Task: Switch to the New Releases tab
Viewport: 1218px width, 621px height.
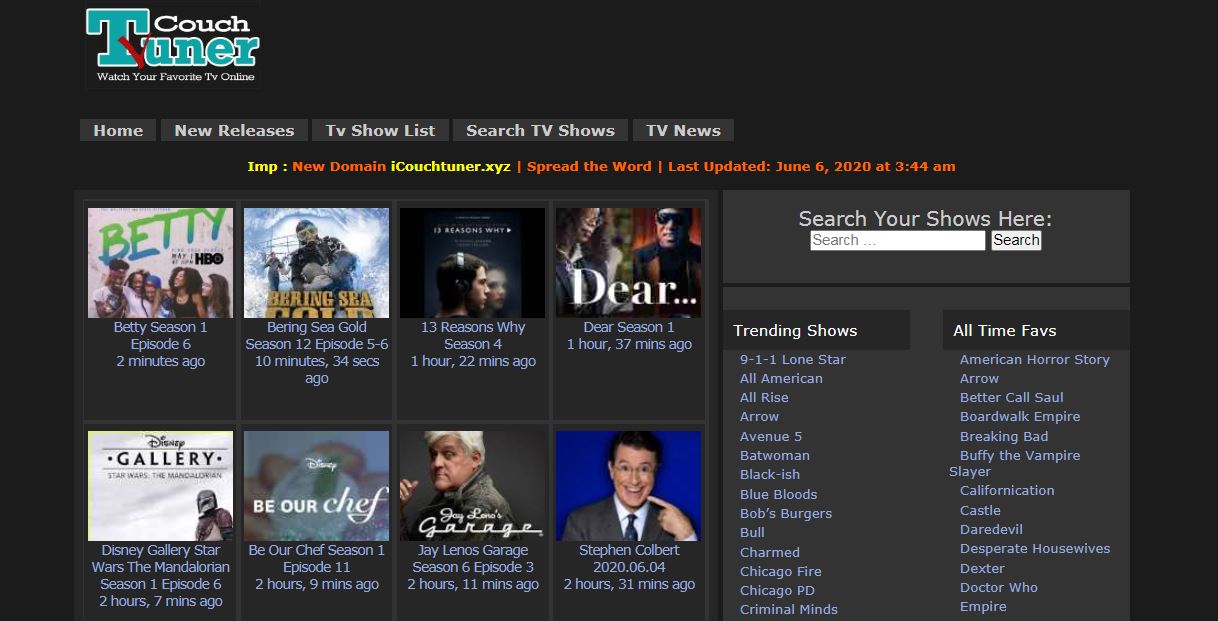Action: tap(234, 130)
